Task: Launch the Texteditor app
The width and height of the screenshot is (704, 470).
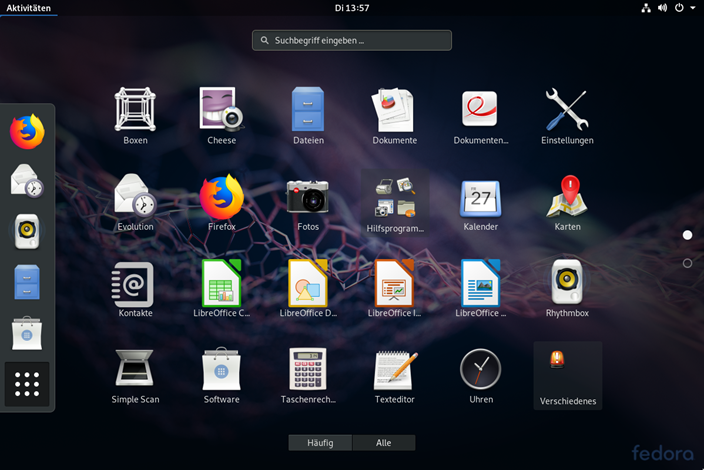Action: pyautogui.click(x=394, y=375)
